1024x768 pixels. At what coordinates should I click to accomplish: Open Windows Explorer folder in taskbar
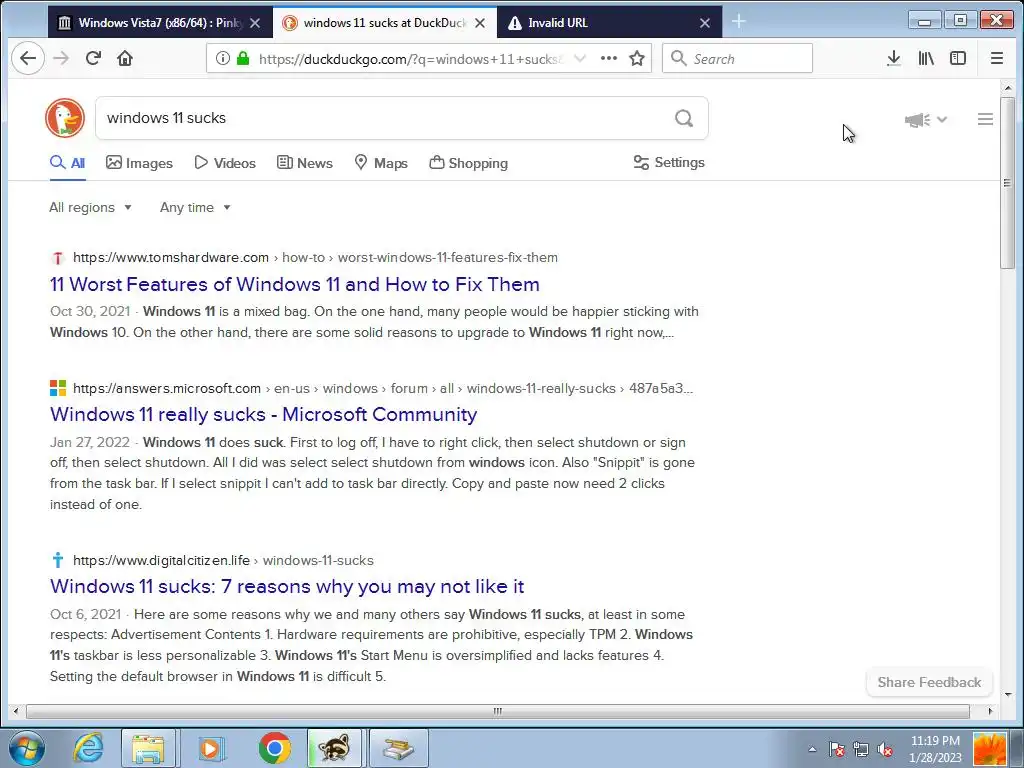(x=148, y=748)
